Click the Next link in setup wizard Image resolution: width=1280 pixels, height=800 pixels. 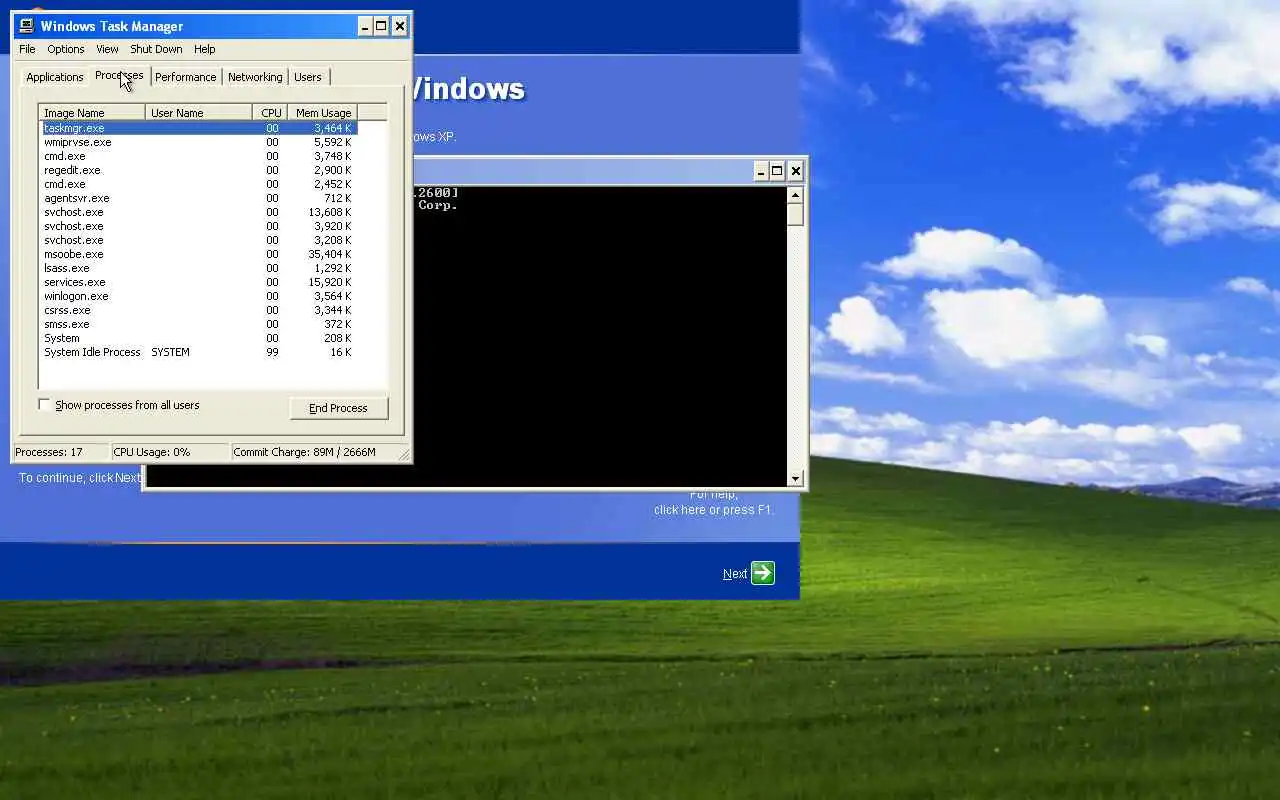[735, 574]
